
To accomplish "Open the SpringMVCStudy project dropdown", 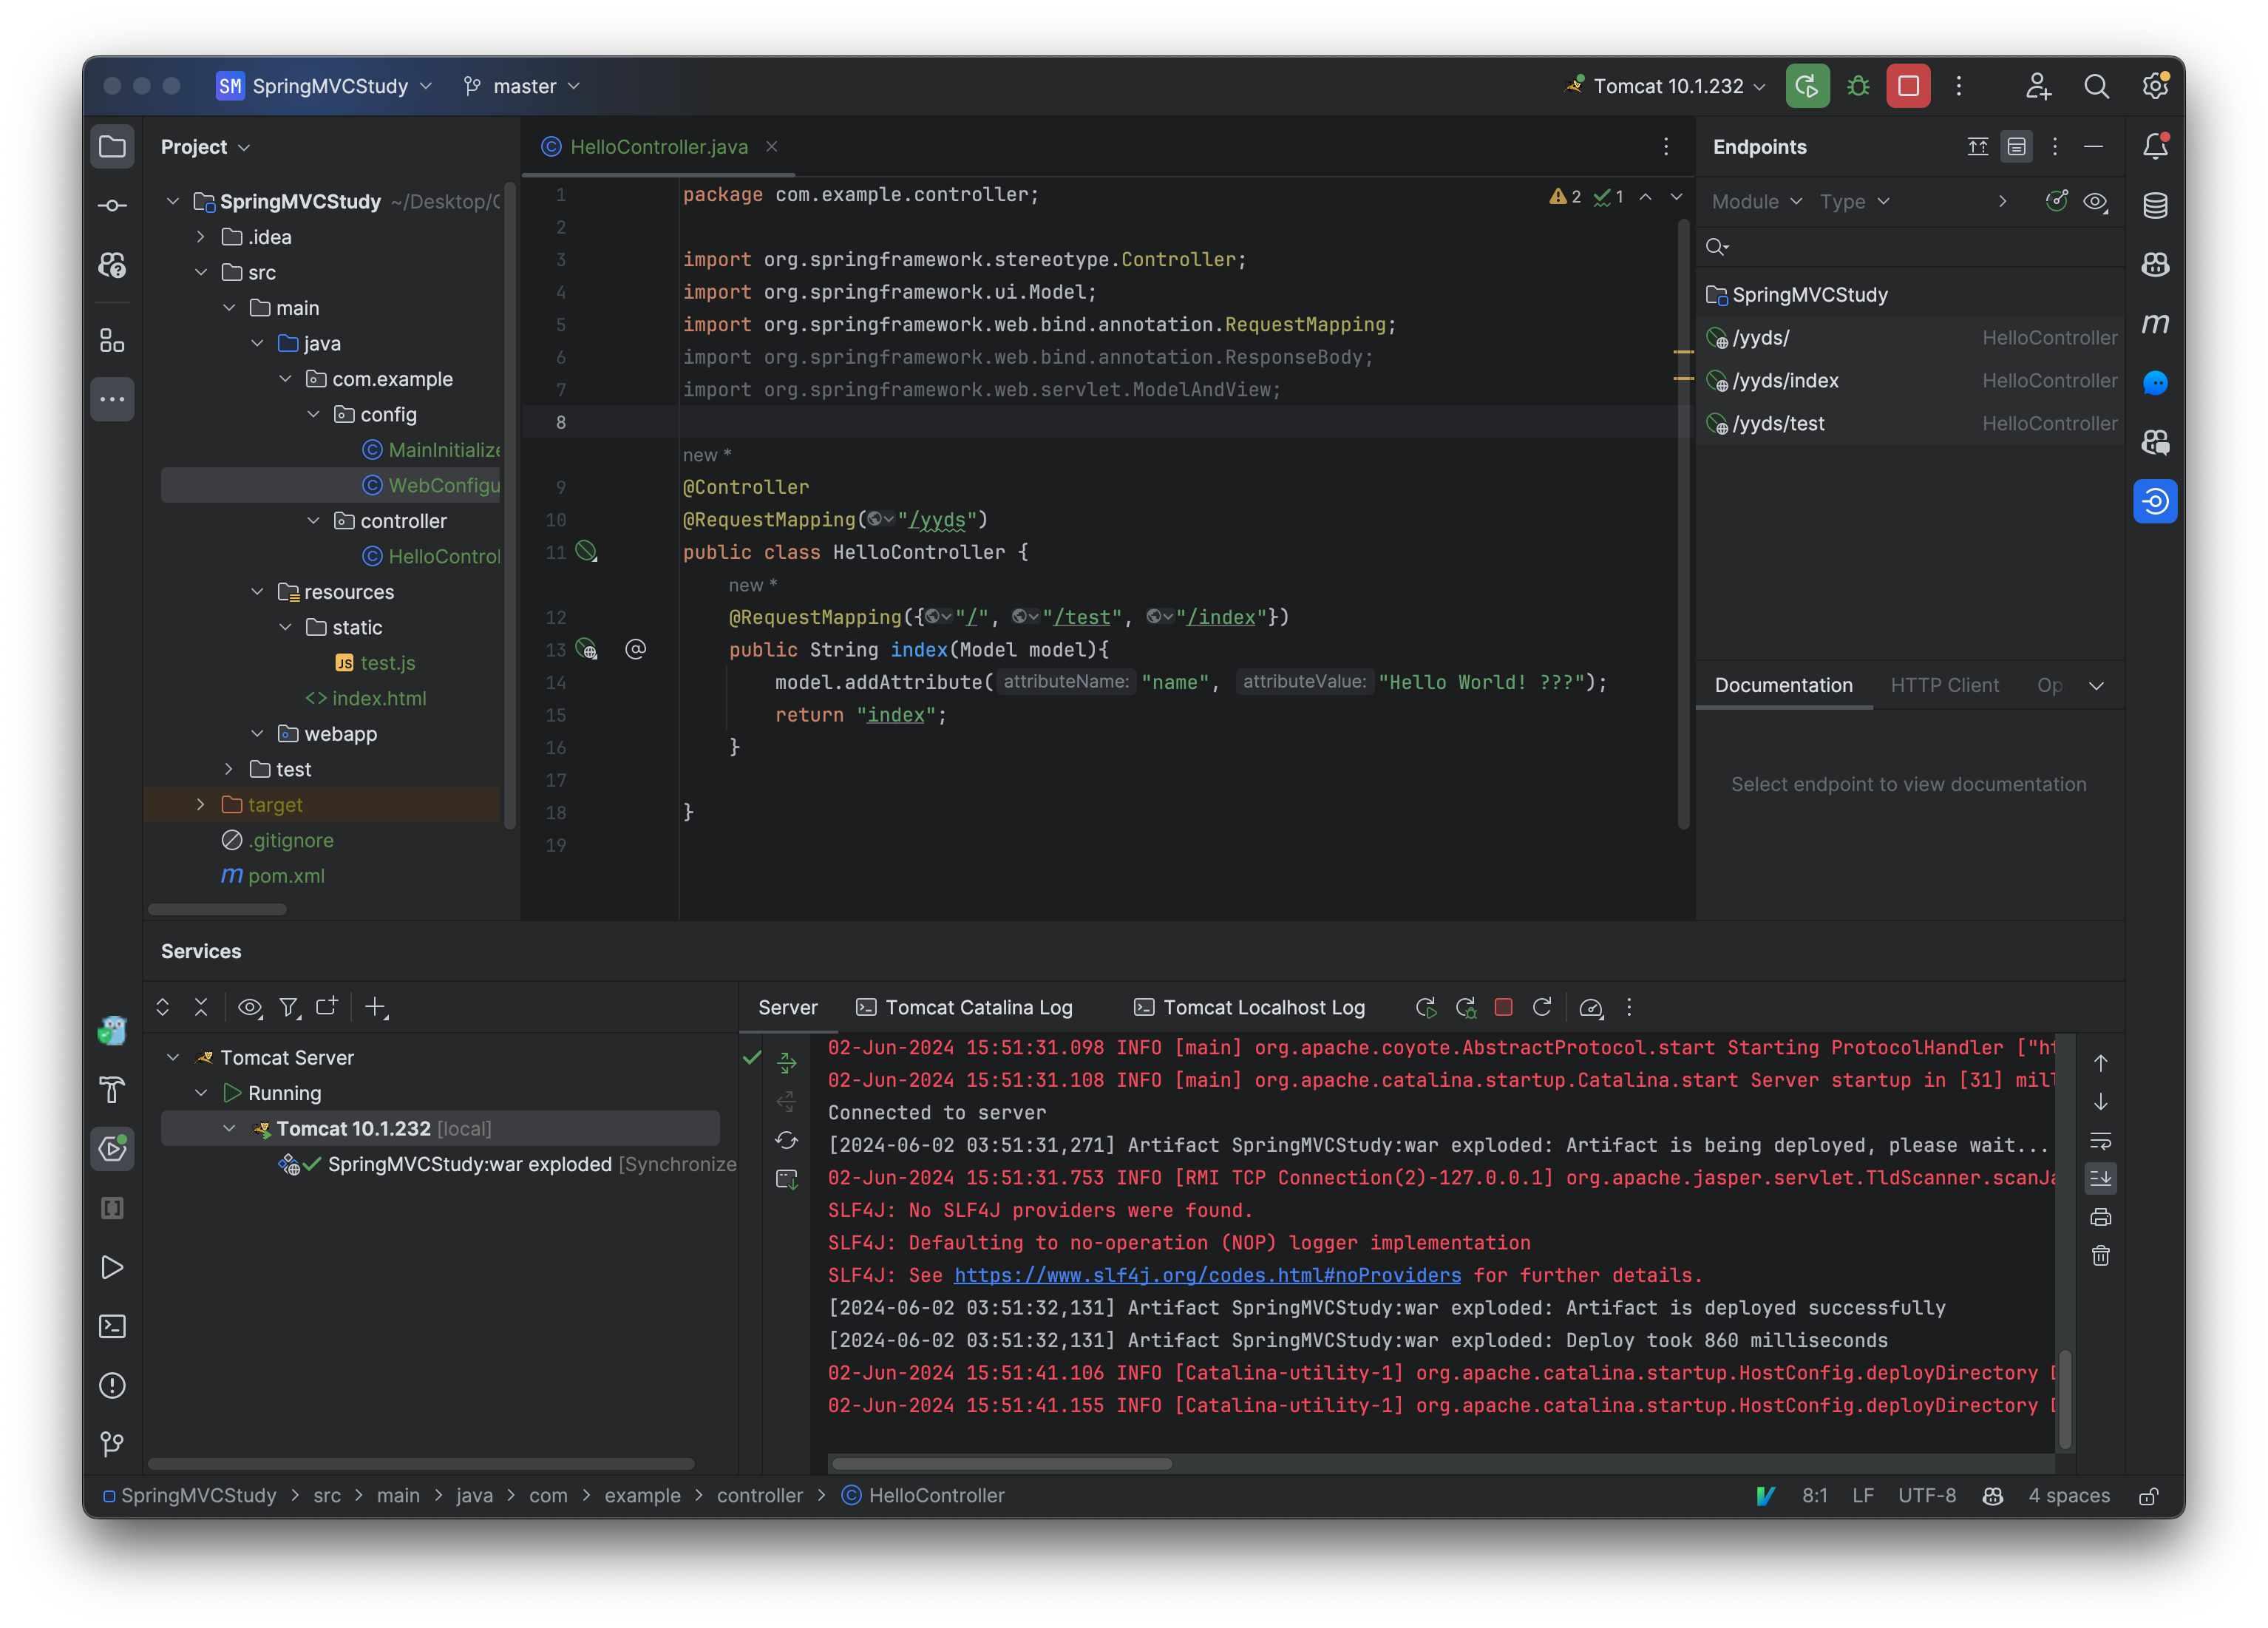I will [325, 86].
